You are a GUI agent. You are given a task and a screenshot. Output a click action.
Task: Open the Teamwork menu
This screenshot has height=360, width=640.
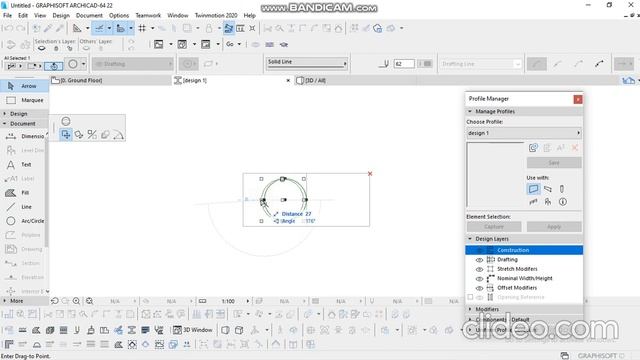(148, 16)
